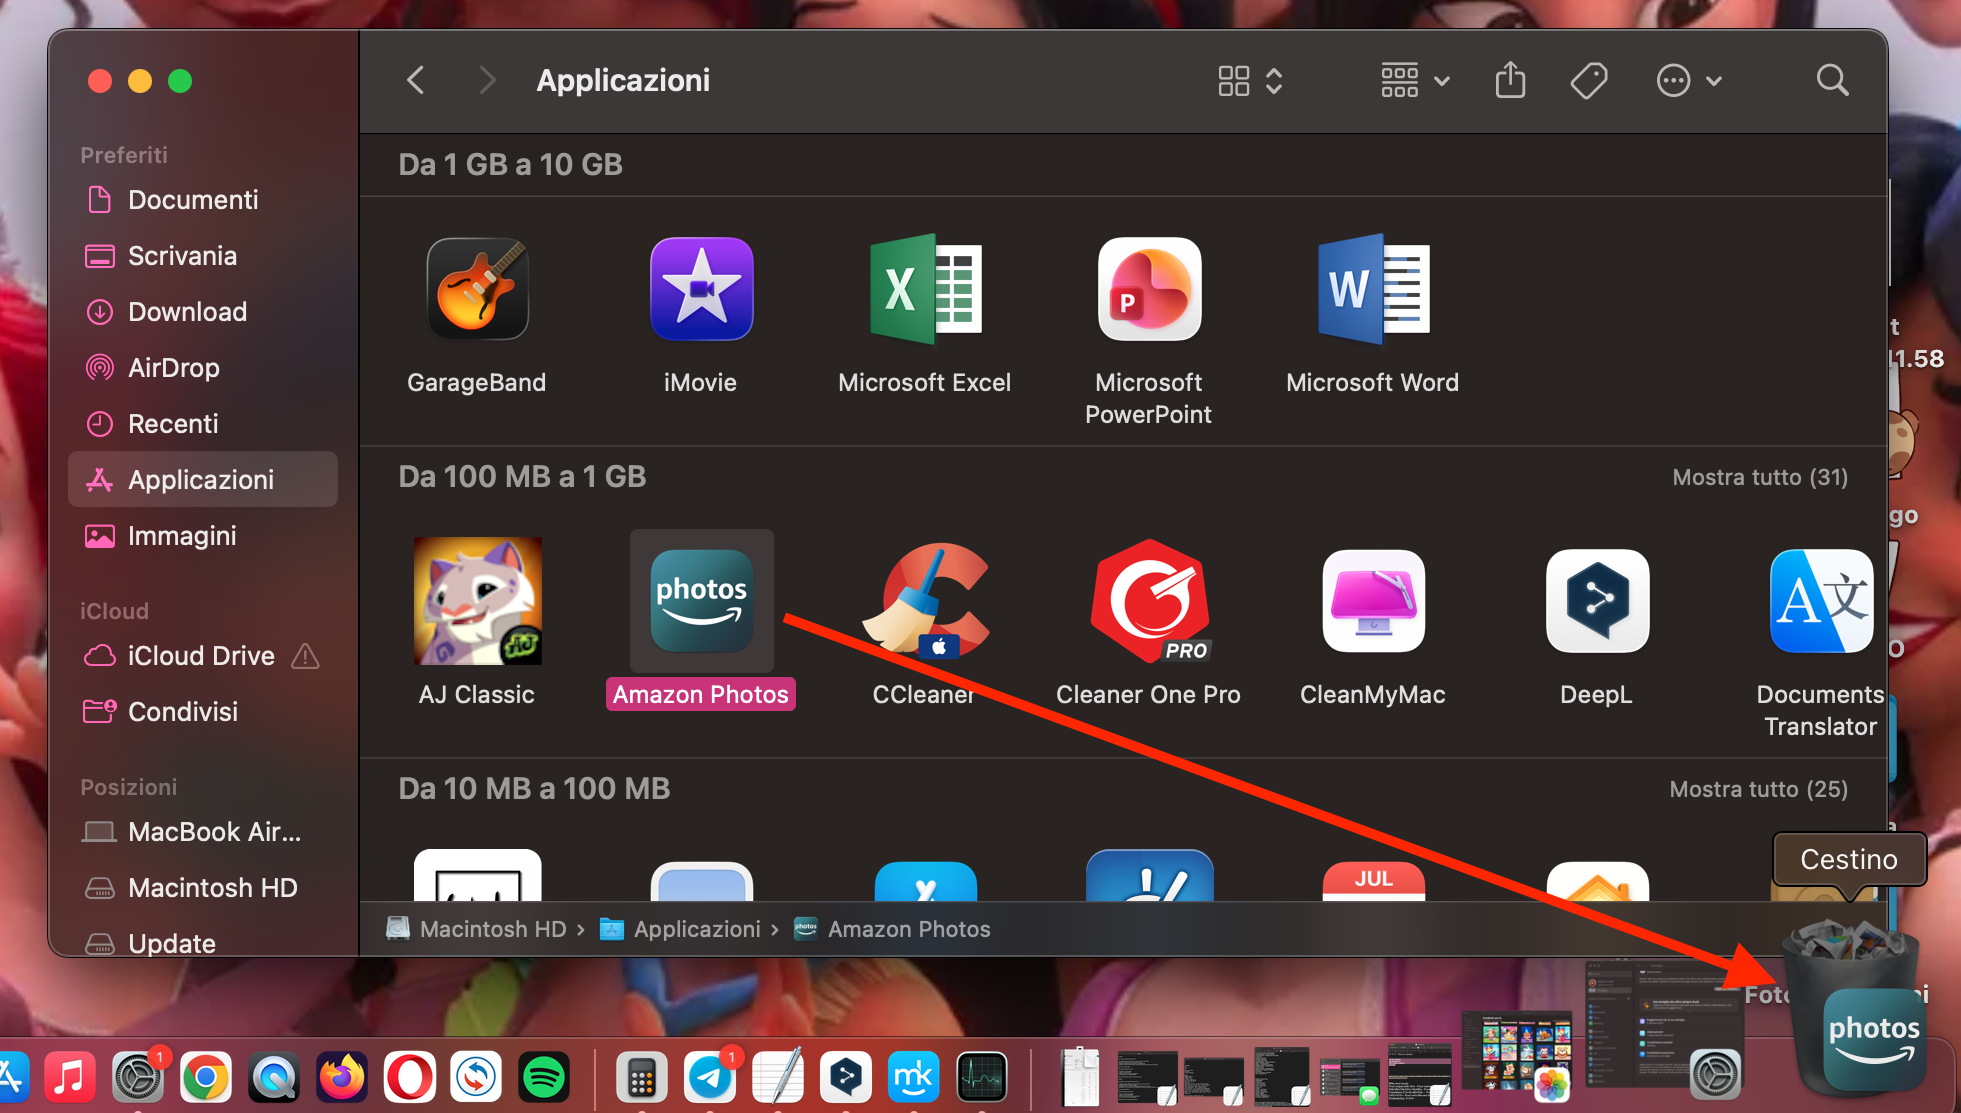Select the CleanMyMac app icon
1961x1113 pixels.
tap(1373, 601)
